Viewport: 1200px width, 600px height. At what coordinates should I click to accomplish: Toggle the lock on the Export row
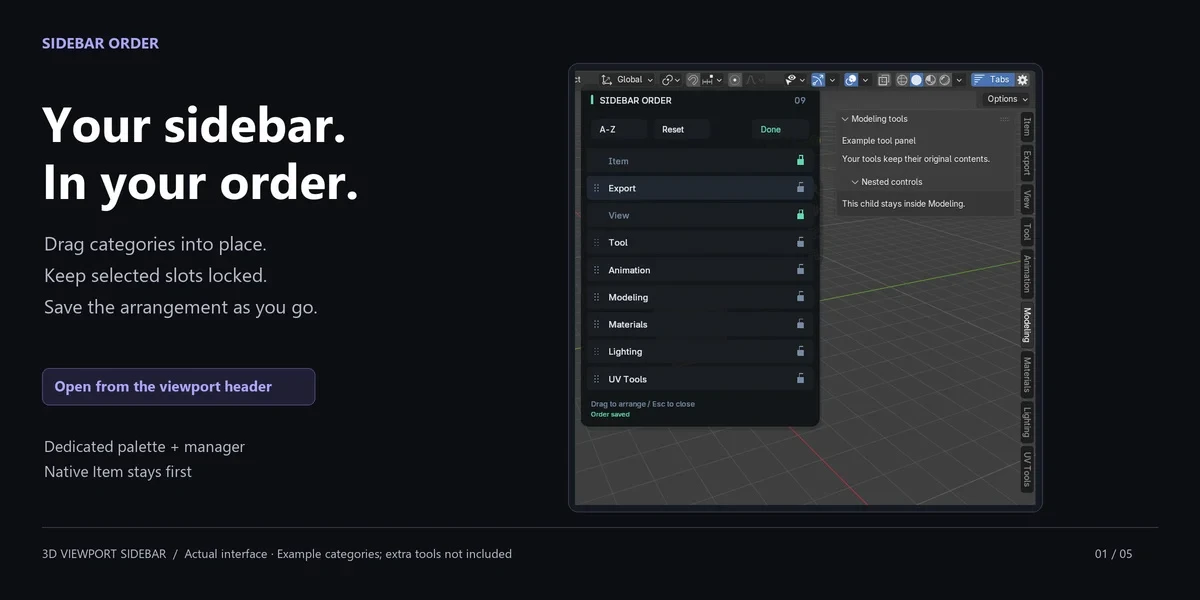click(x=800, y=187)
